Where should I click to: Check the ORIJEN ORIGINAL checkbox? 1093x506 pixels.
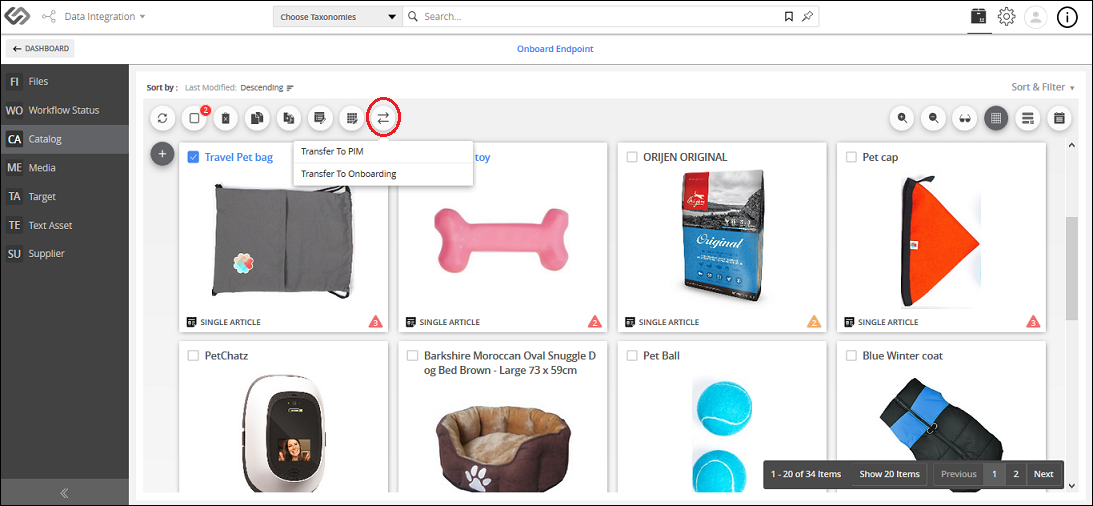pyautogui.click(x=632, y=158)
